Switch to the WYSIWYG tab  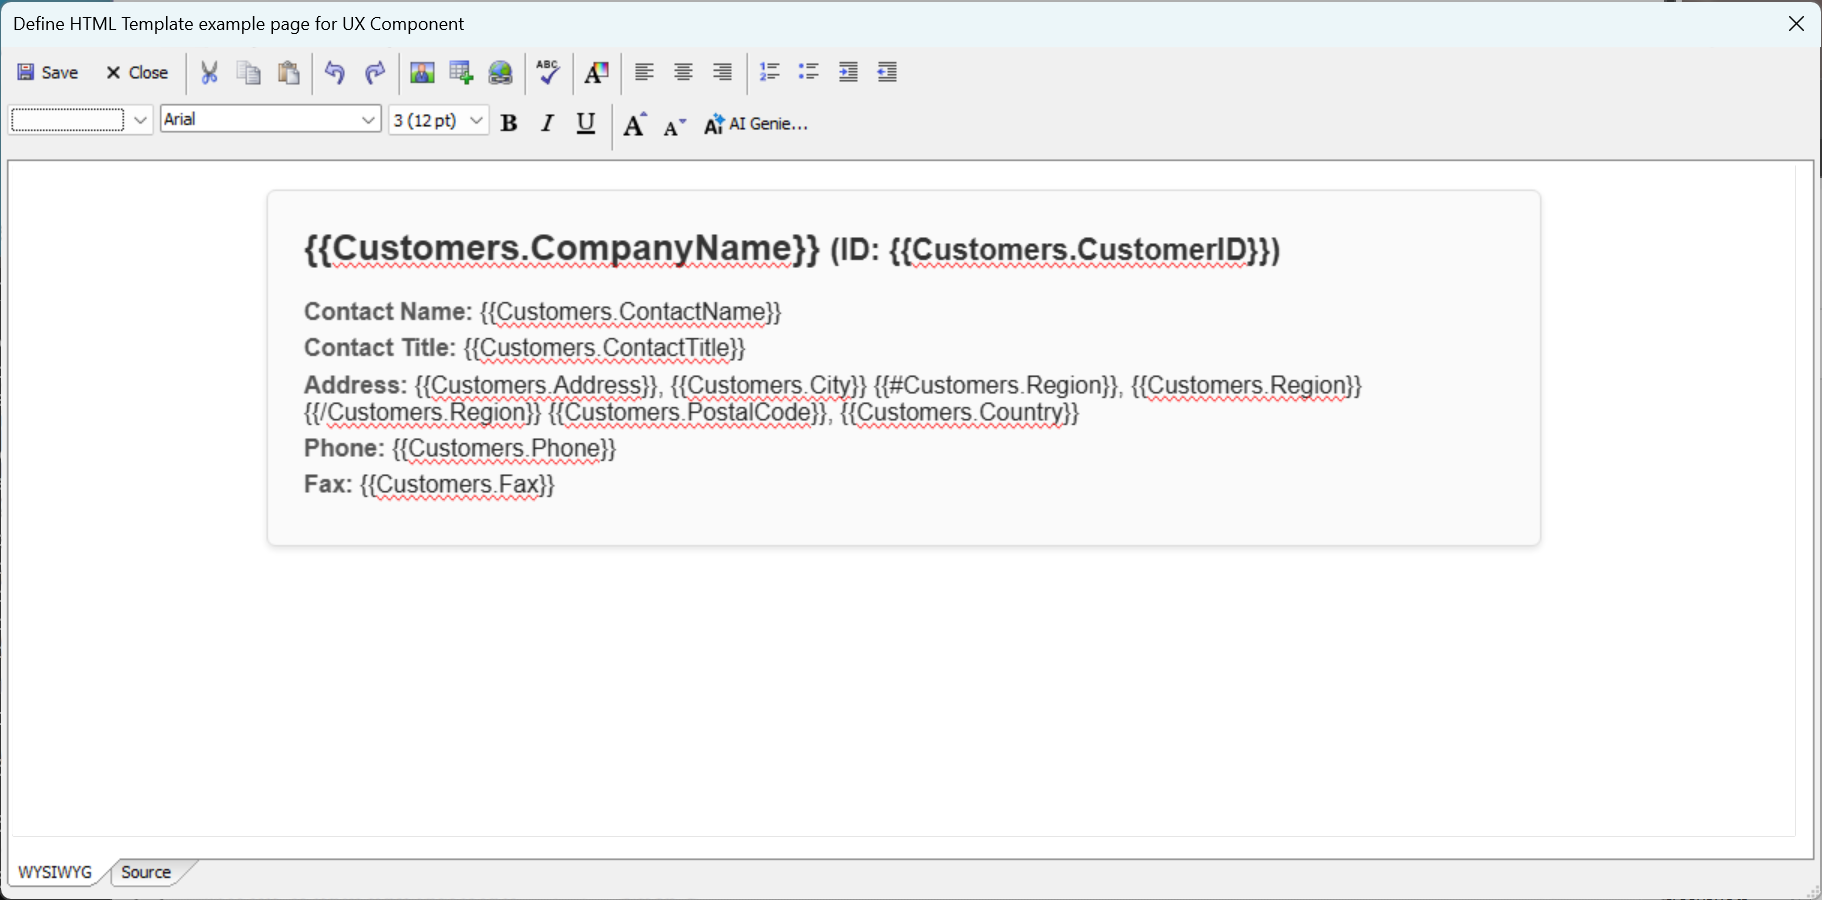pyautogui.click(x=55, y=872)
